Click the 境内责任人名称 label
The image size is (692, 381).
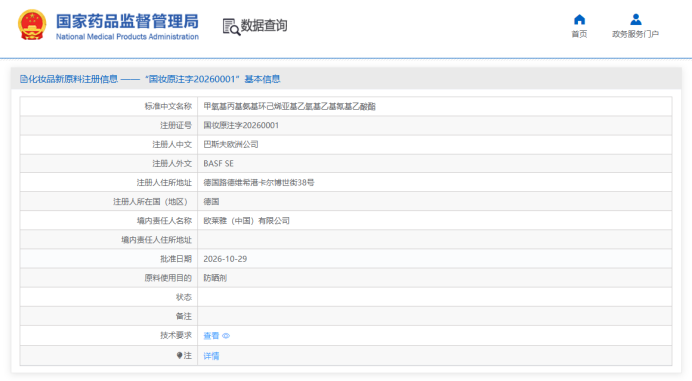coord(164,221)
